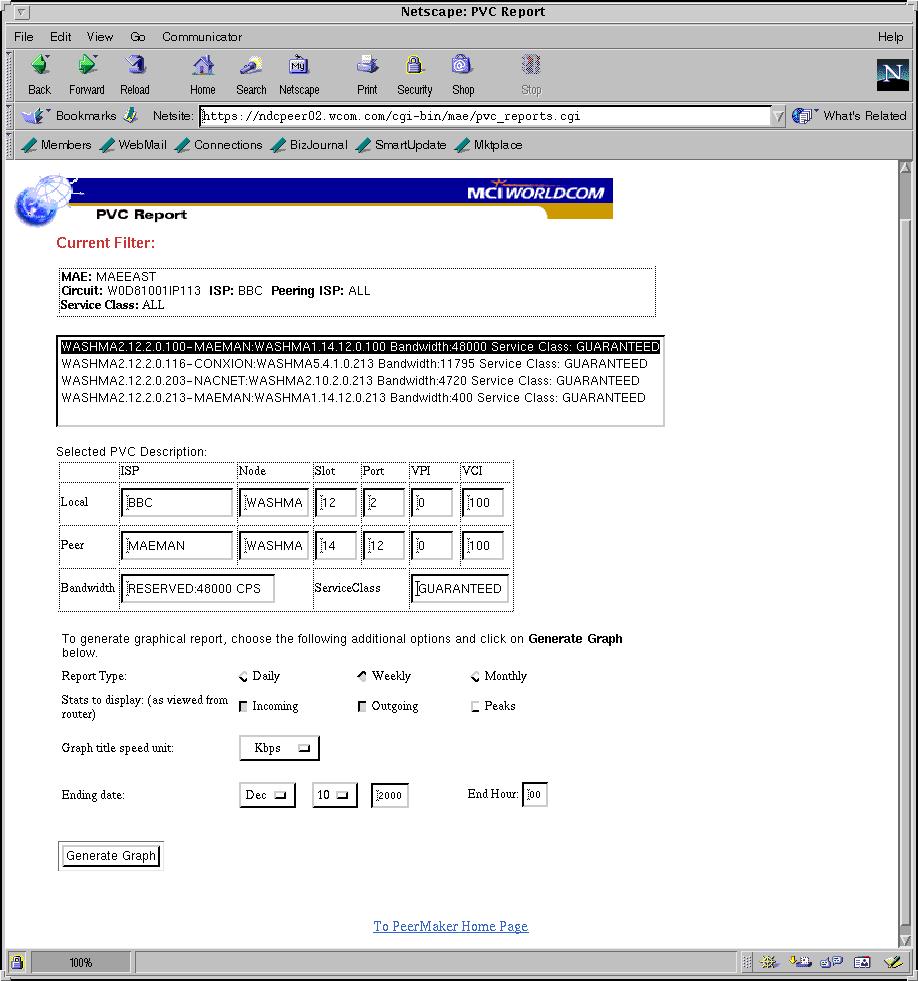Open the Help menu
The width and height of the screenshot is (918, 981).
[890, 37]
